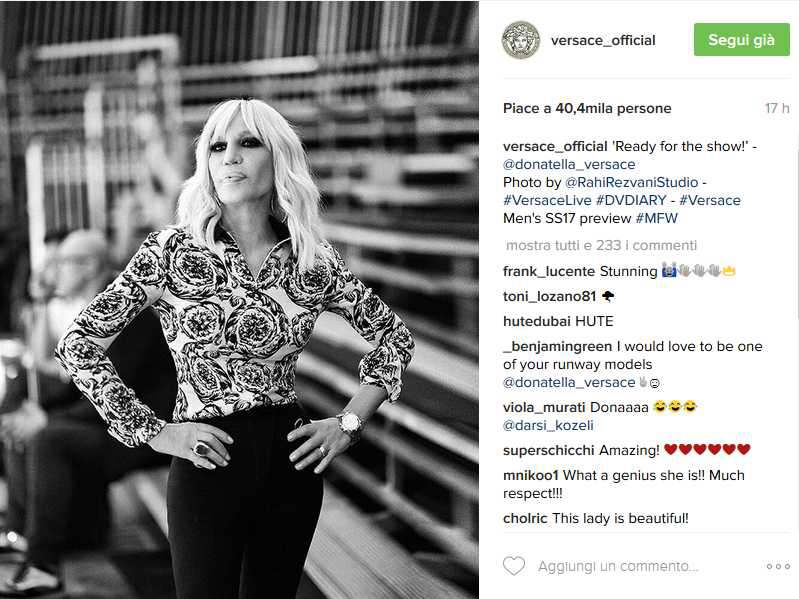Open the @donatella_versace mention in caption
The width and height of the screenshot is (799, 599).
569,165
